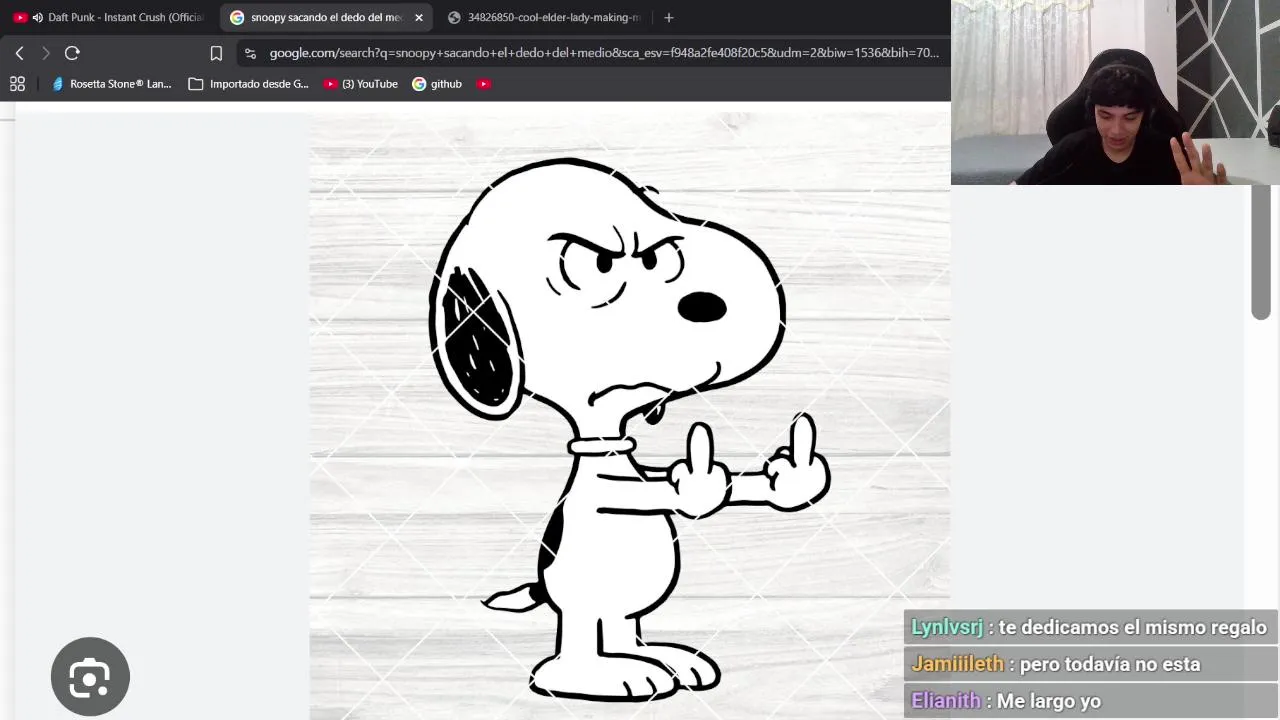Open the site information icon in address bar
Viewport: 1280px width, 720px height.
(x=250, y=53)
